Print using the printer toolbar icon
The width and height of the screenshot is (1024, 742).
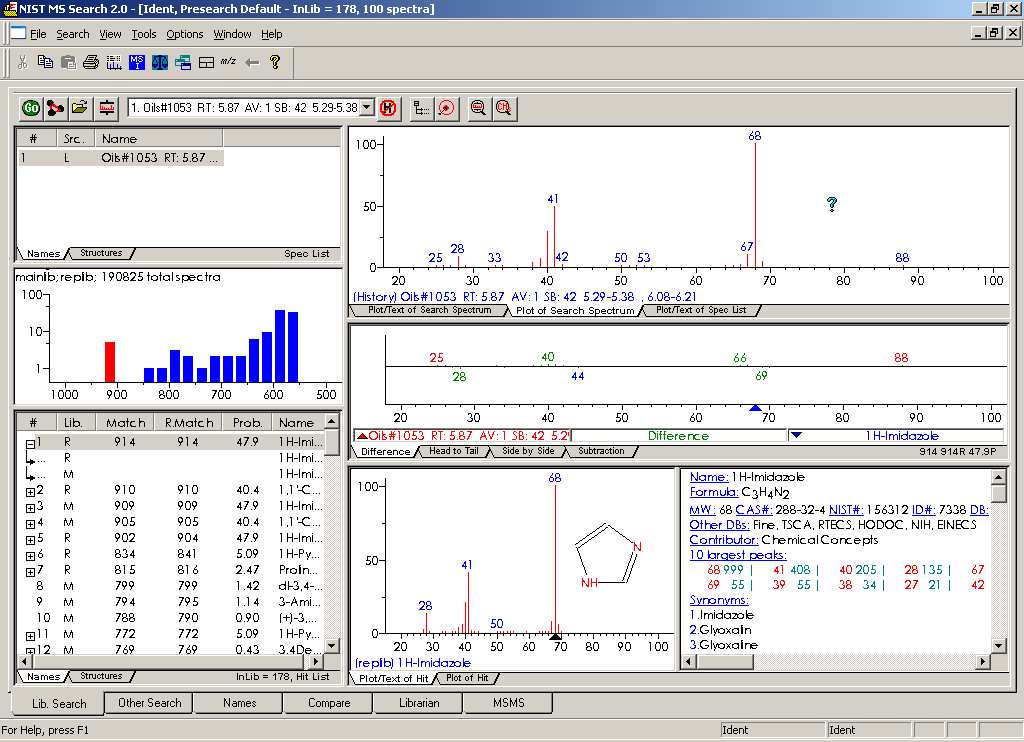pos(91,62)
